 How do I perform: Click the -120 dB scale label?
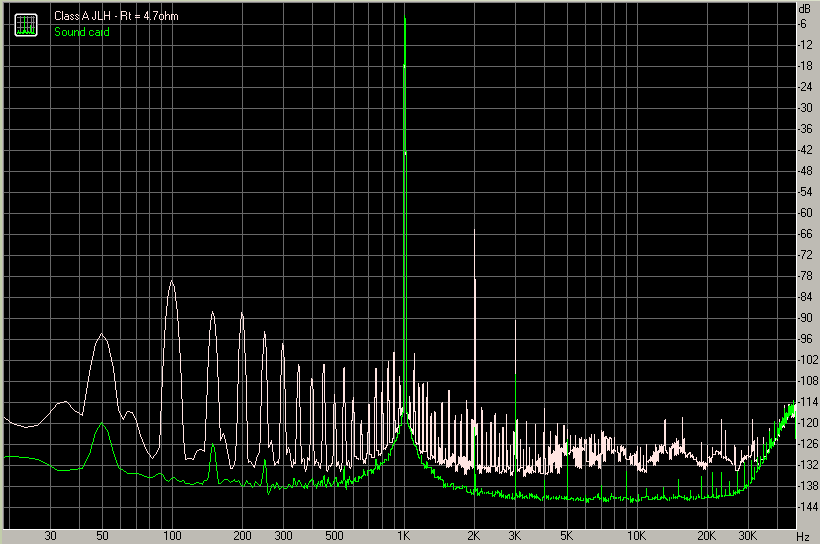click(807, 423)
